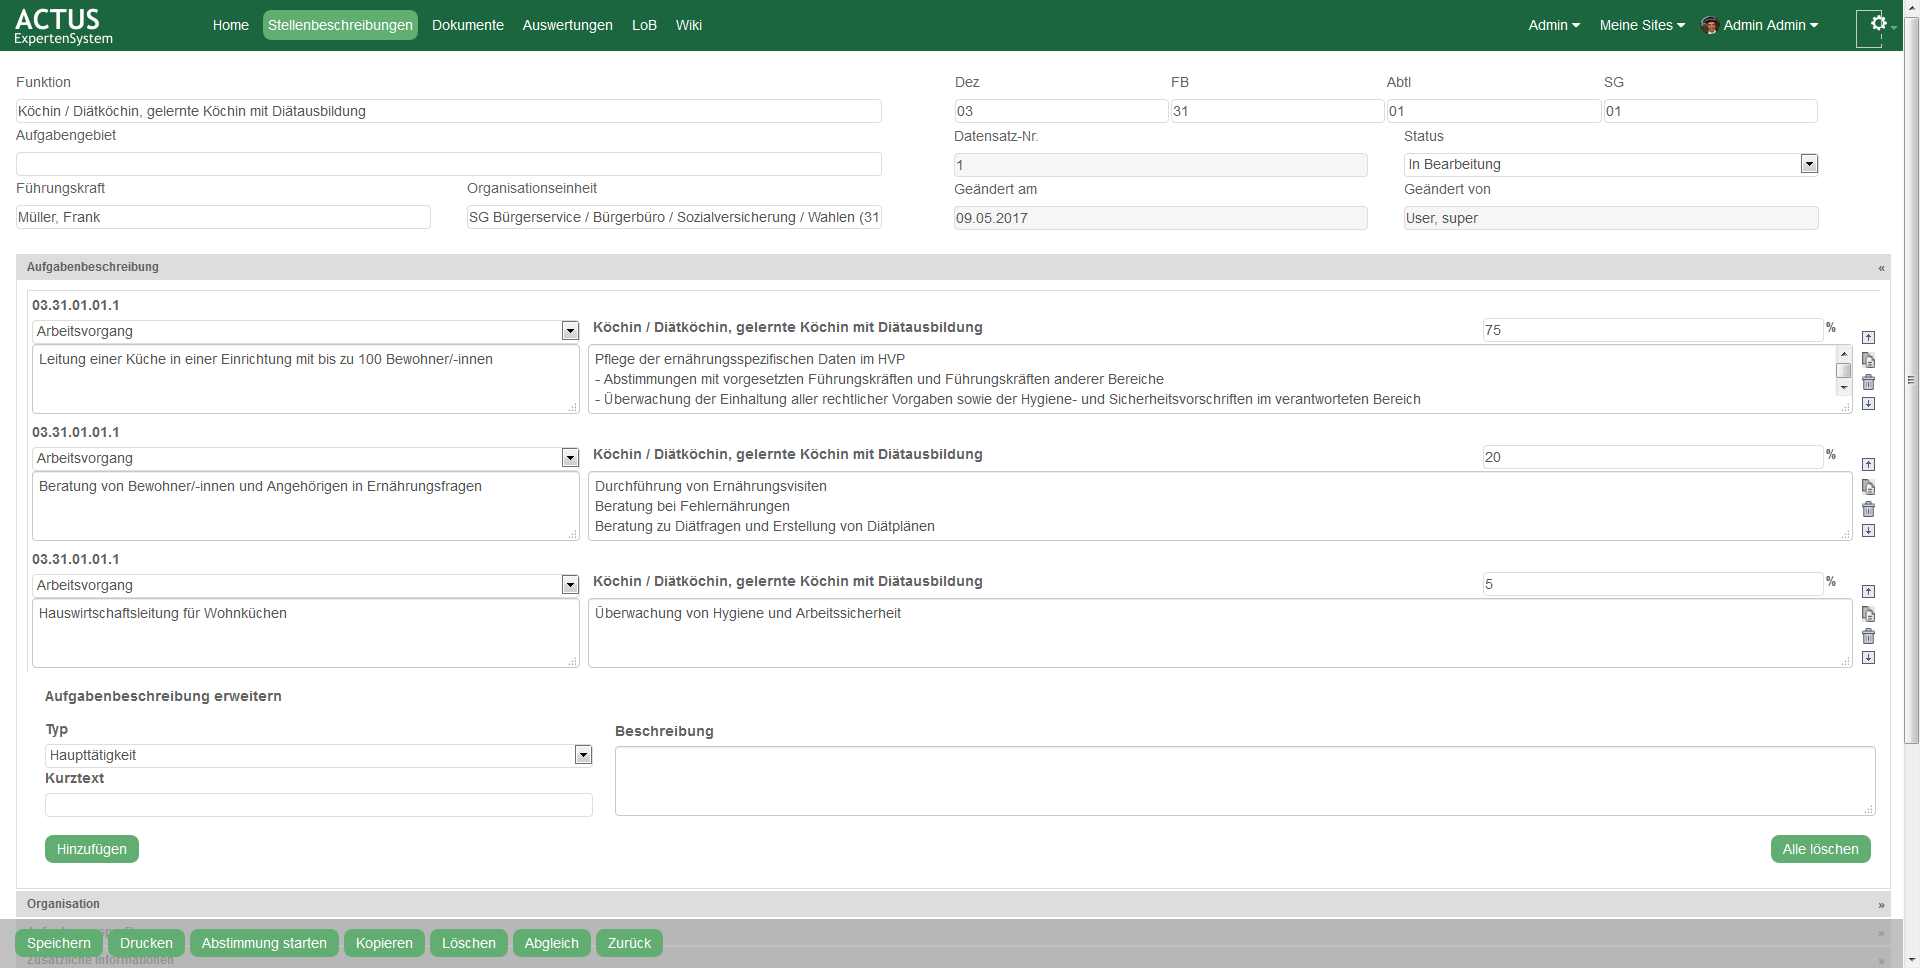This screenshot has width=1920, height=968.
Task: Open the Admin dropdown menu
Action: (x=1553, y=25)
